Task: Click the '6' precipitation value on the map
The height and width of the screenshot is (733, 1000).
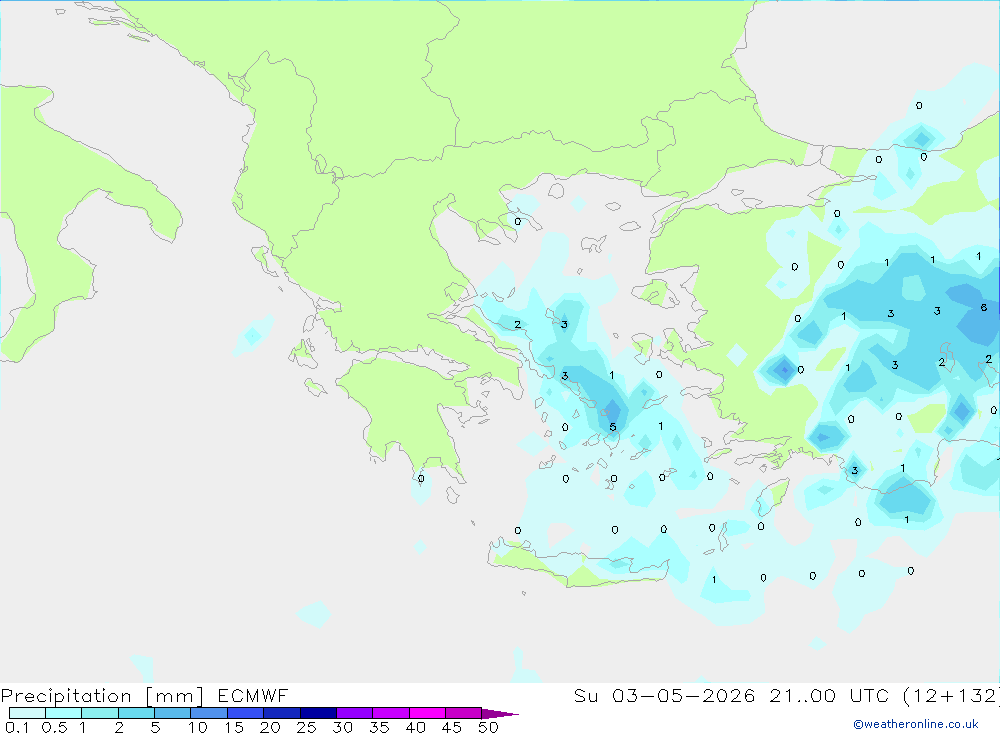Action: [x=984, y=307]
